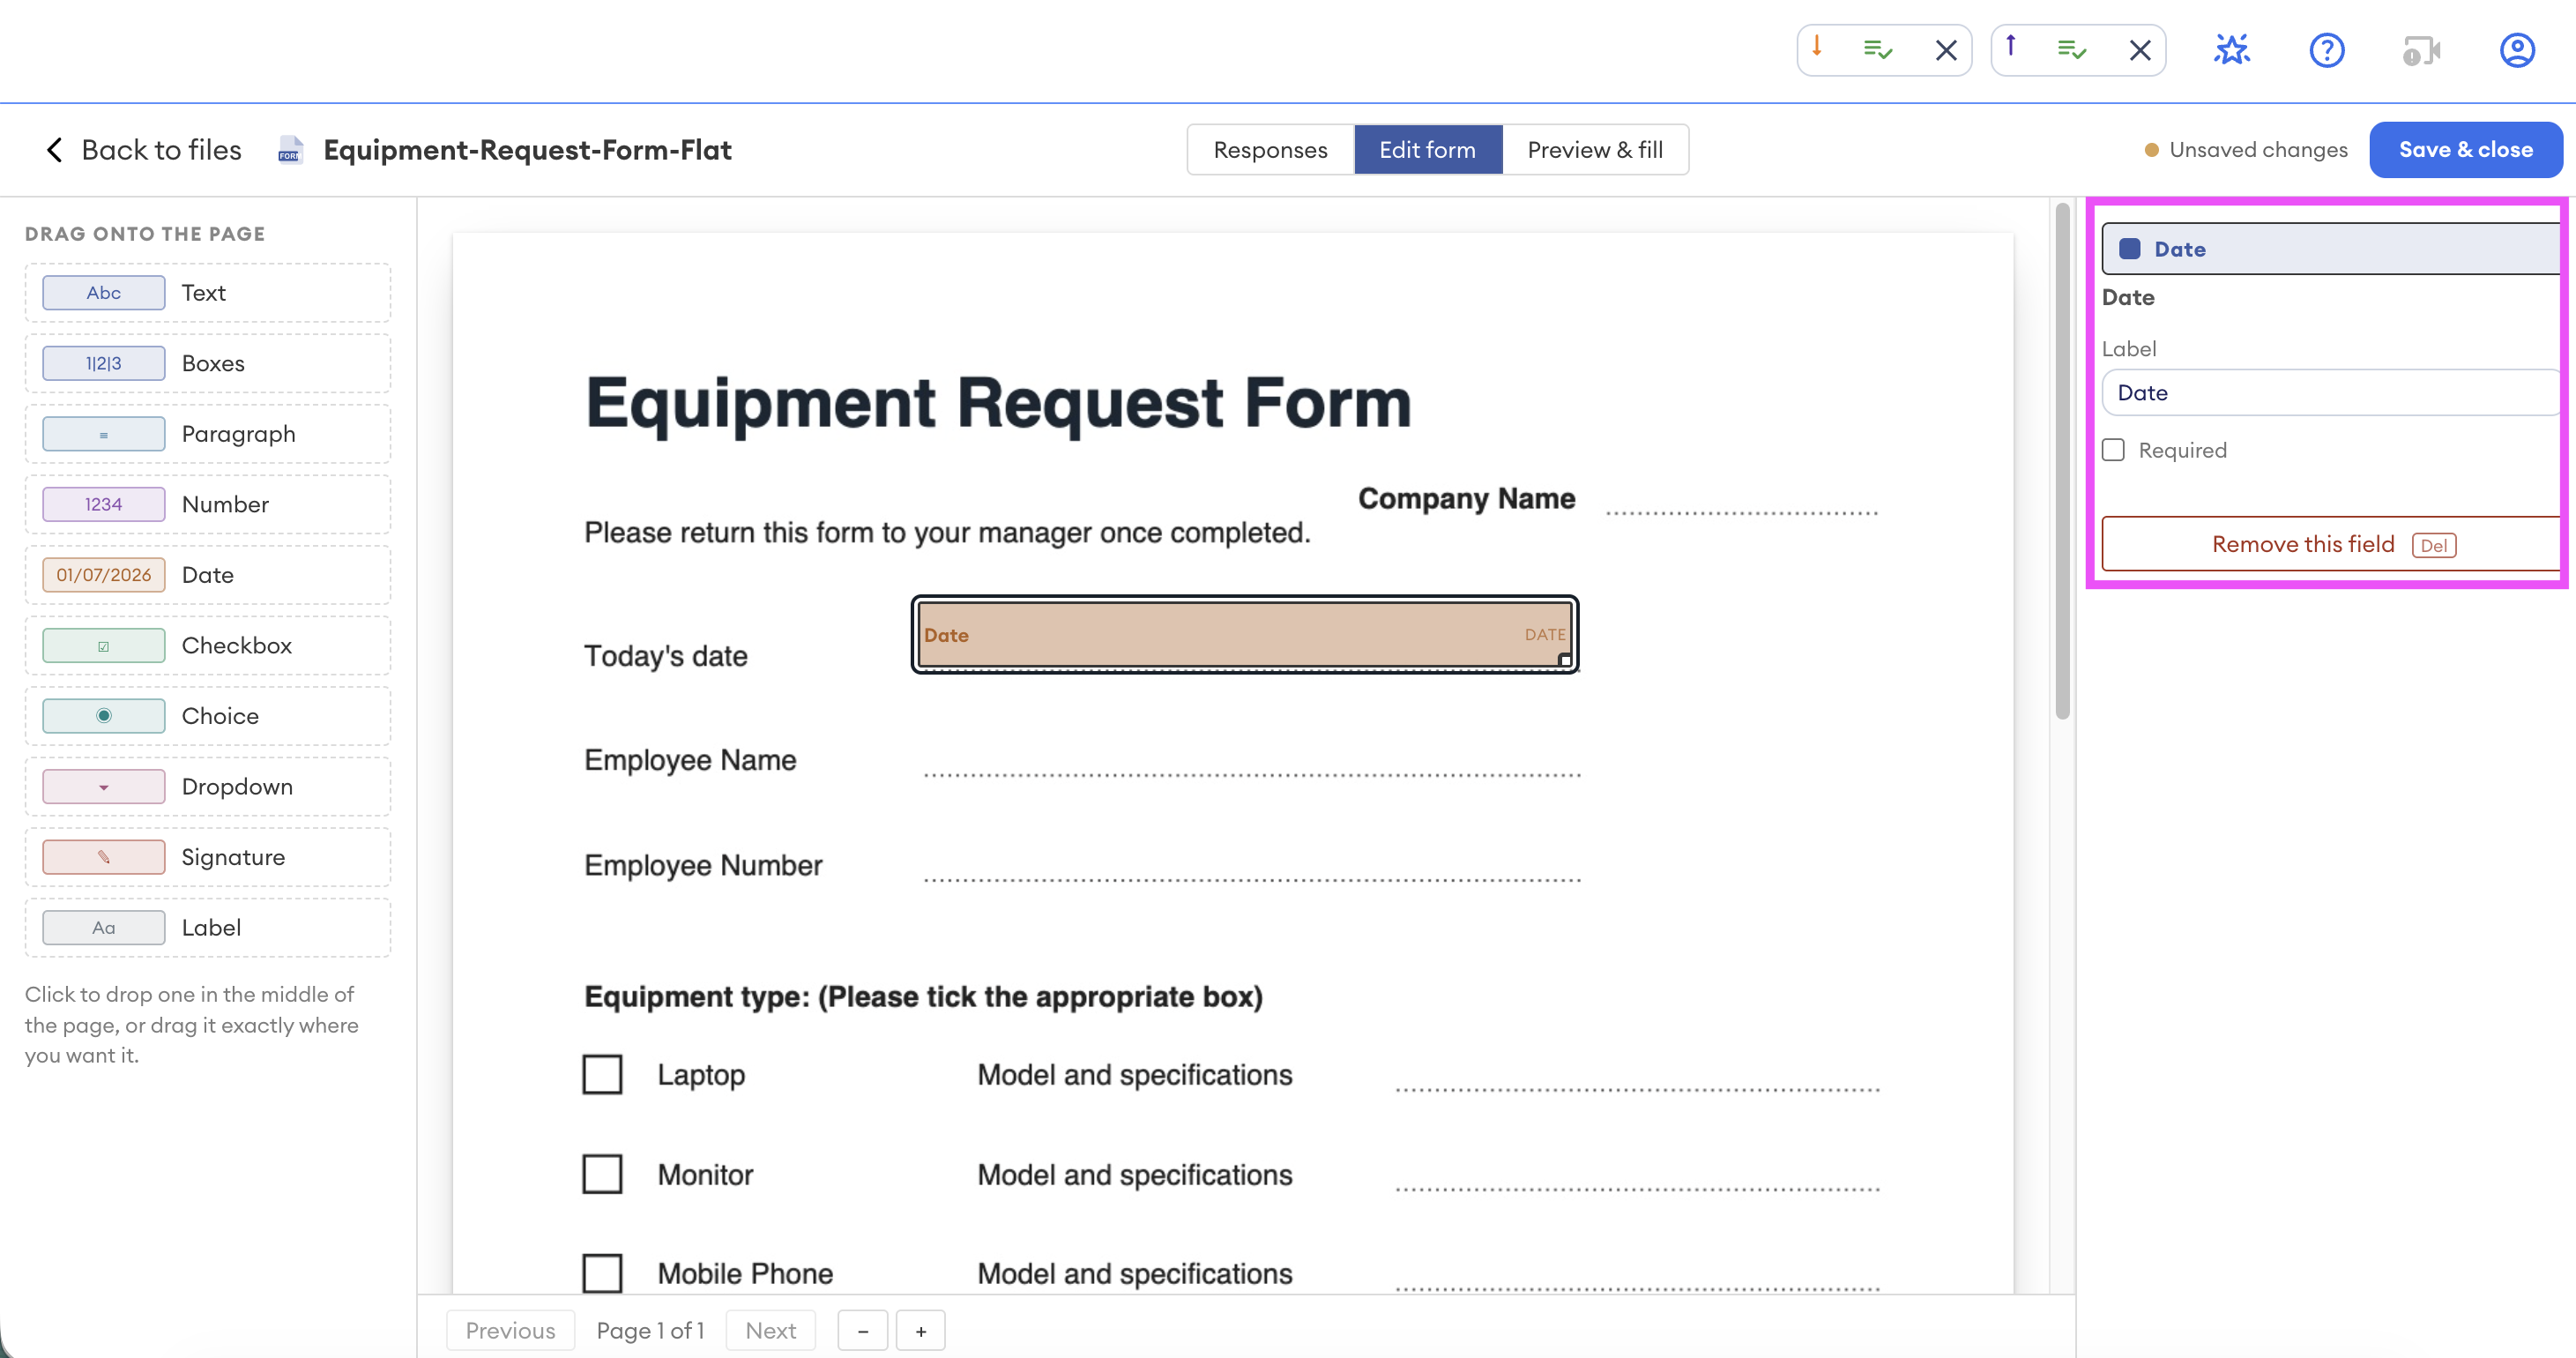Click the checklist icon beside the up arrow
The height and width of the screenshot is (1358, 2576).
click(x=2072, y=49)
